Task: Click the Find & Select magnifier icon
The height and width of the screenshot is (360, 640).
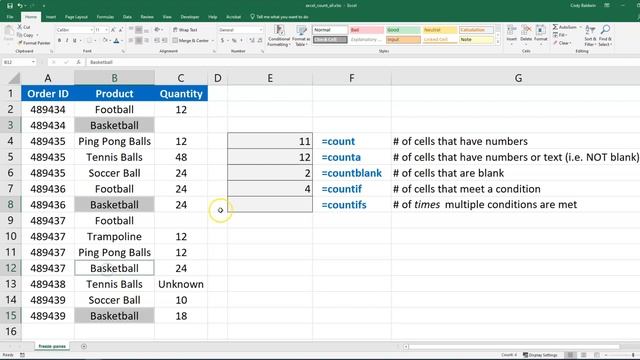Action: (605, 30)
